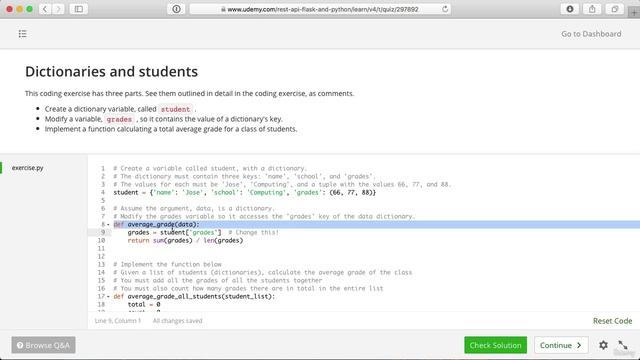Select the exercise.py file tab
This screenshot has height=360, width=640.
(x=27, y=168)
